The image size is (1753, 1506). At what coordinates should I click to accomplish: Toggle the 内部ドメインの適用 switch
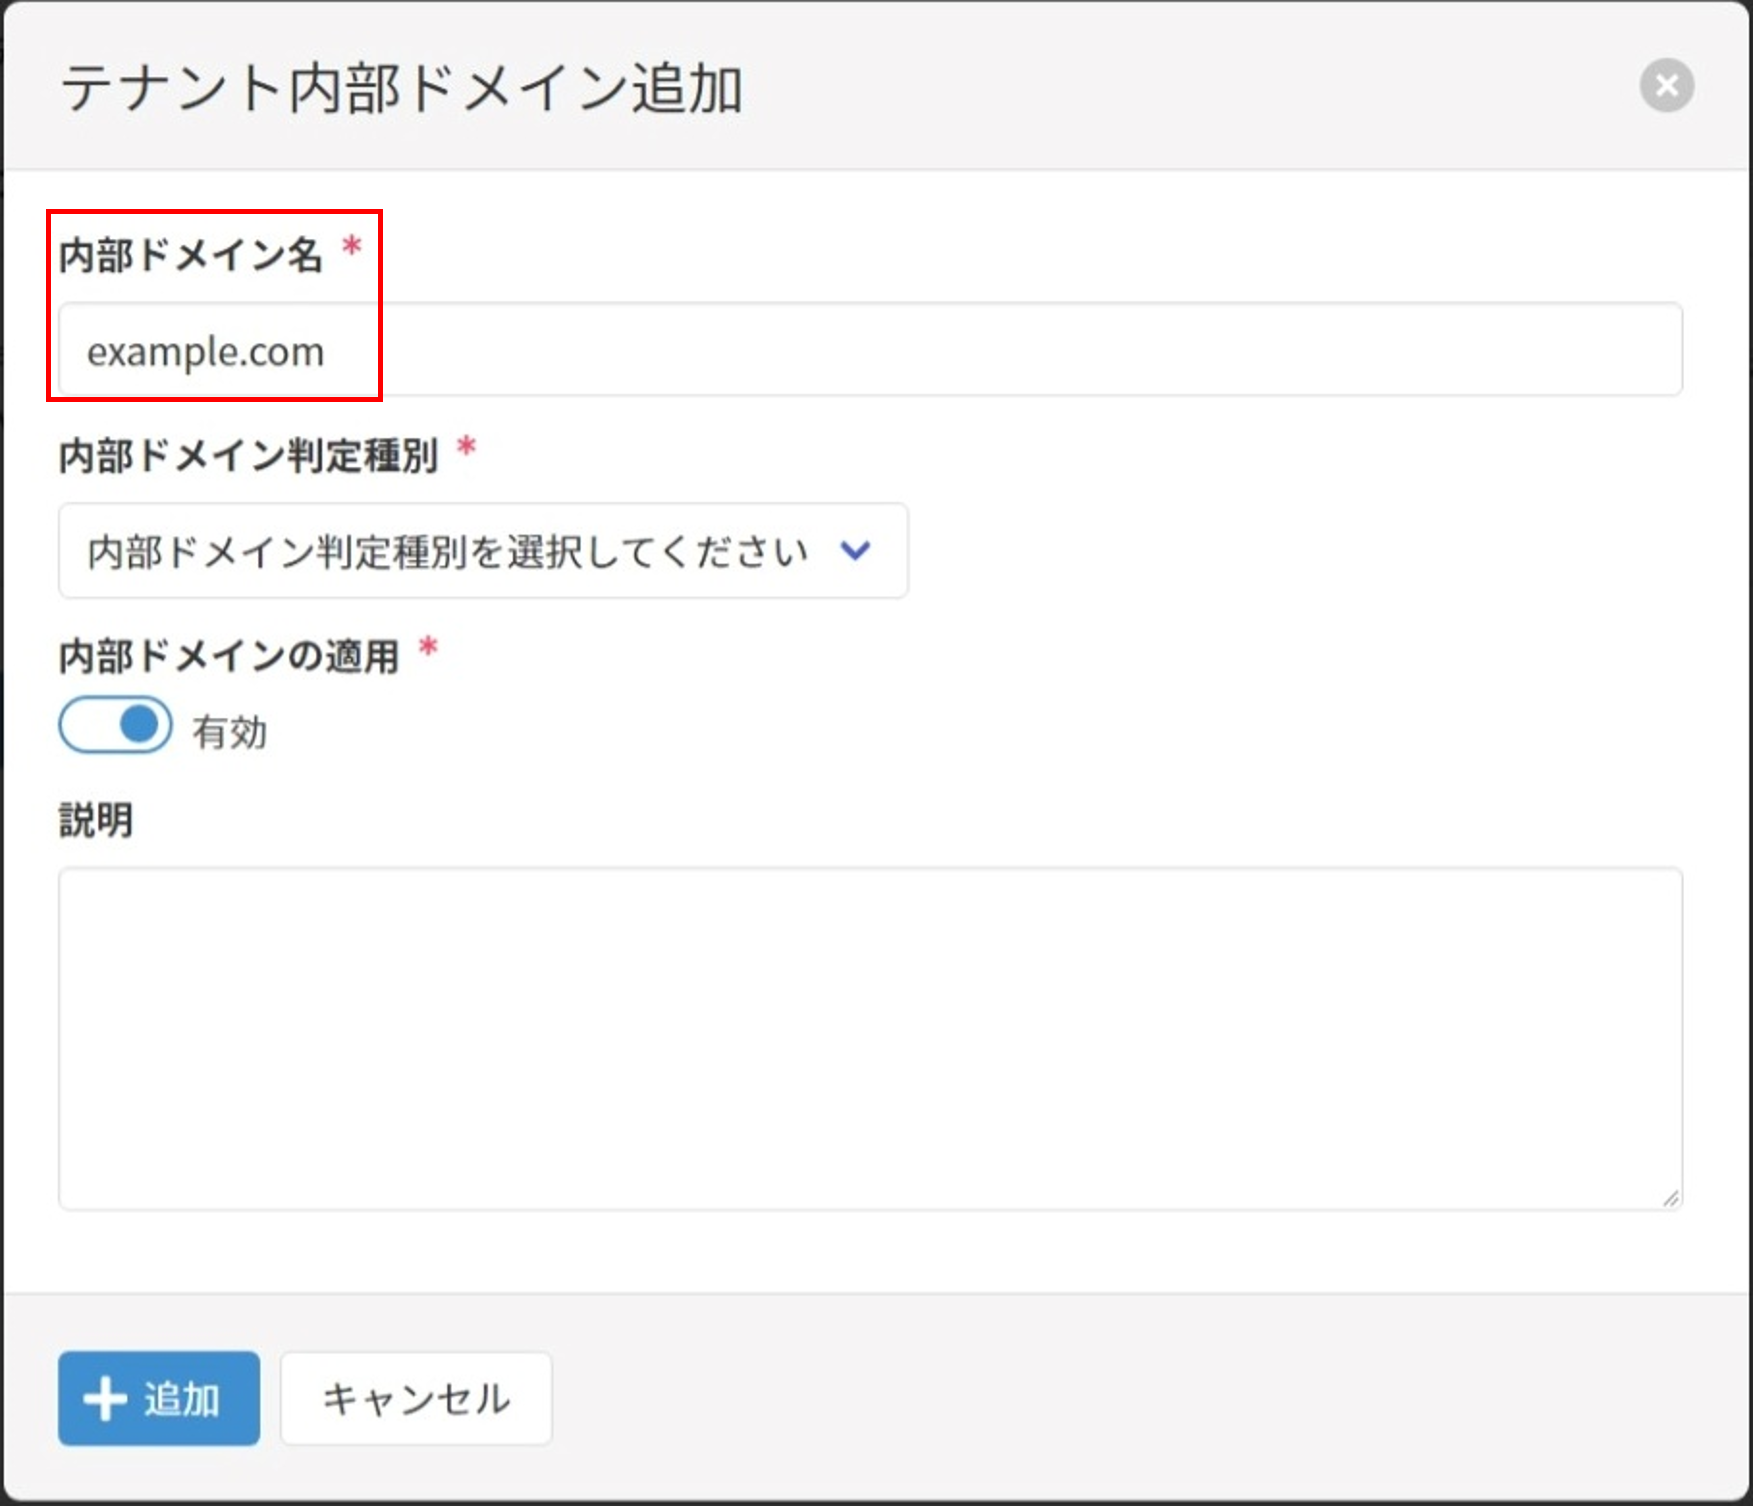(115, 725)
